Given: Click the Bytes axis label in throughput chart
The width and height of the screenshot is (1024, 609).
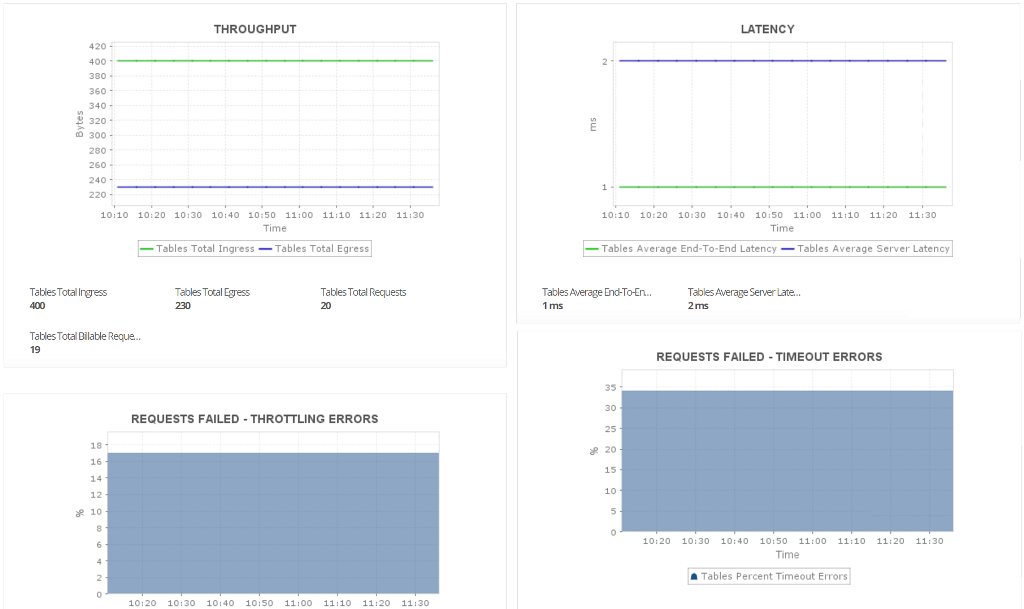Looking at the screenshot, I should pos(80,124).
